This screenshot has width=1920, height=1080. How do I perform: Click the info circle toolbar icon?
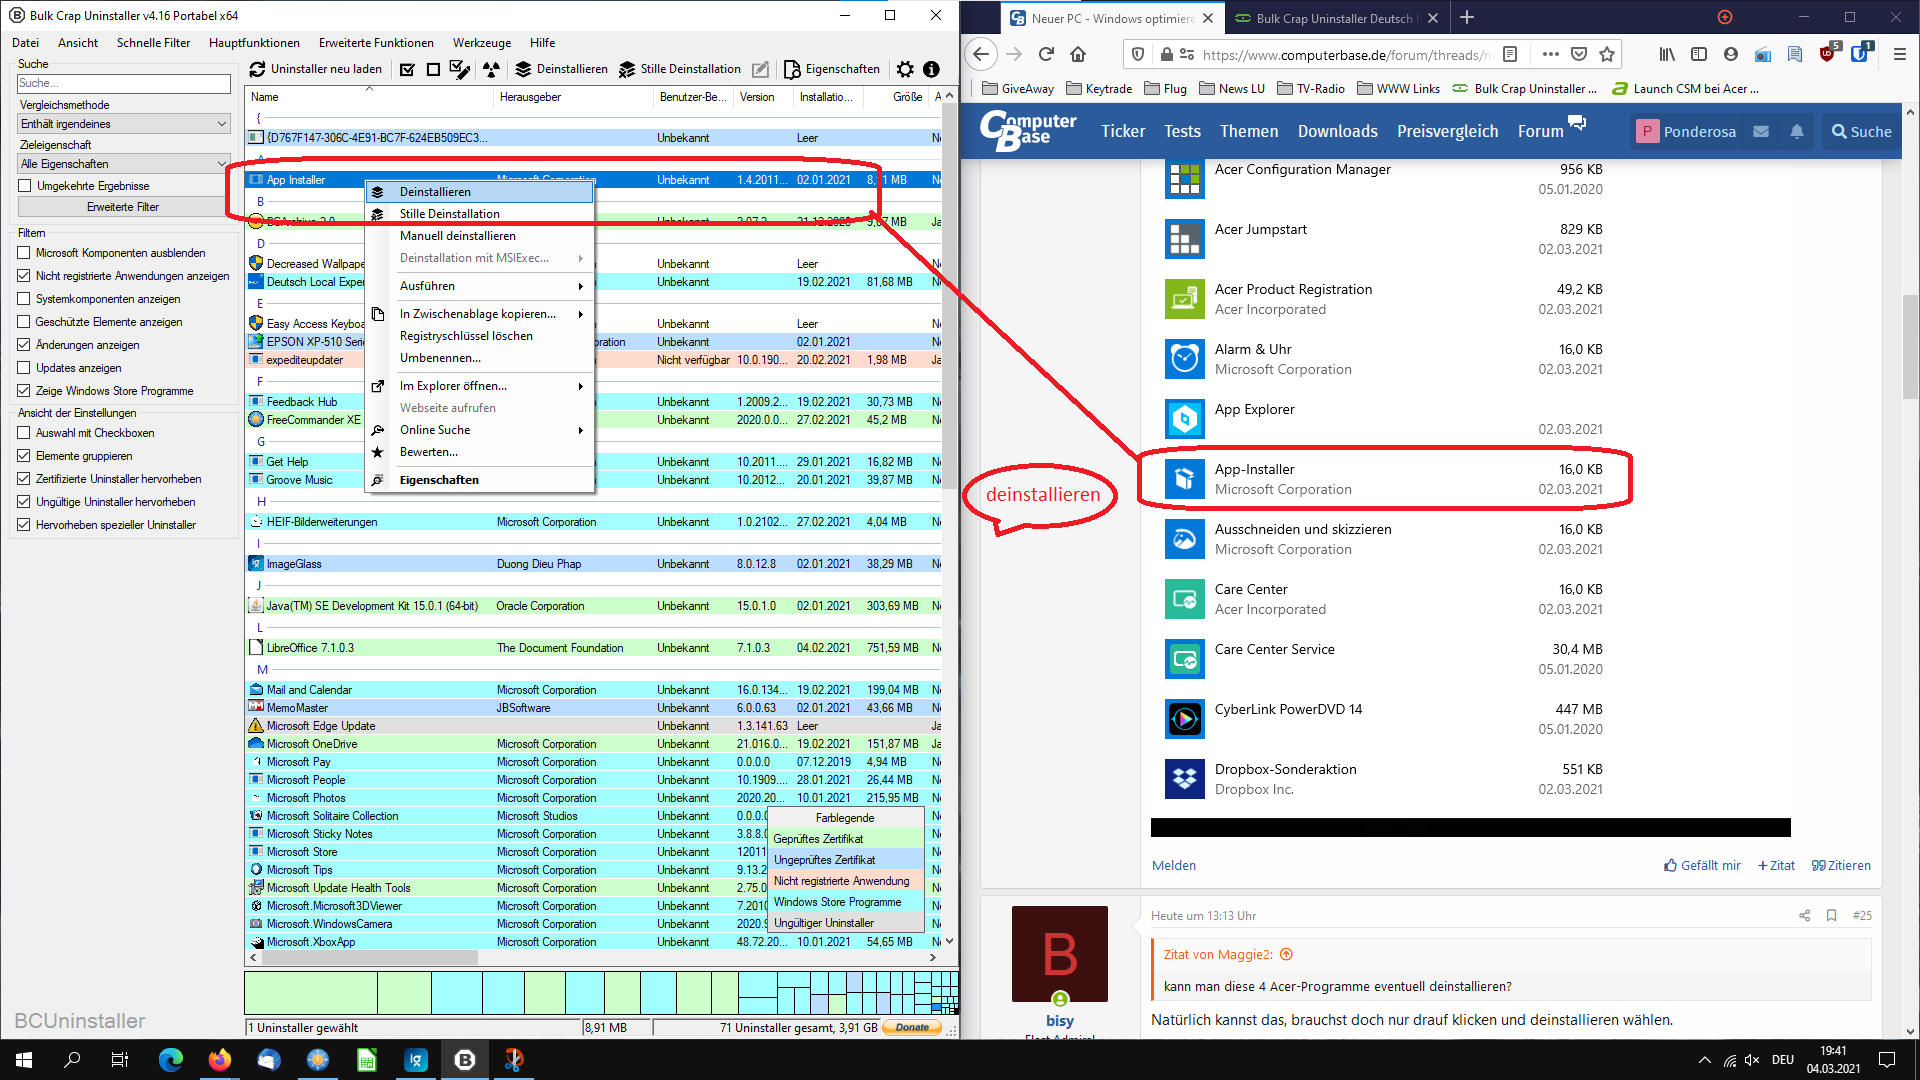(x=931, y=69)
